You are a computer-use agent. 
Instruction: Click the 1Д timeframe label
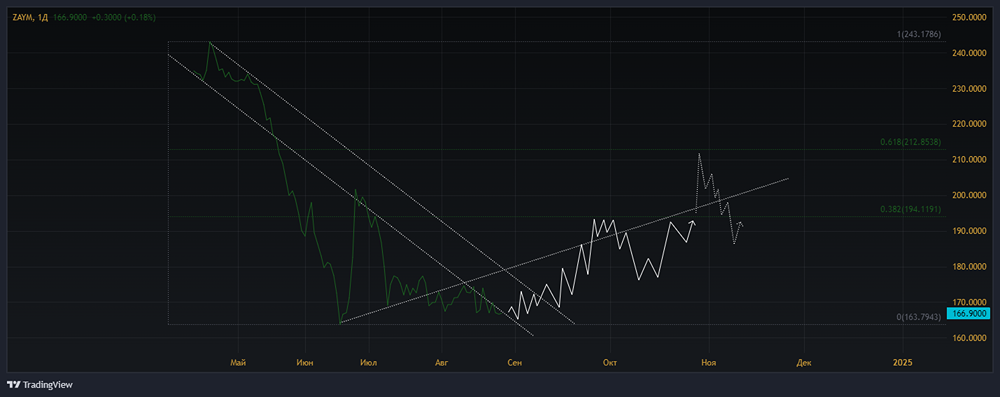tap(42, 17)
